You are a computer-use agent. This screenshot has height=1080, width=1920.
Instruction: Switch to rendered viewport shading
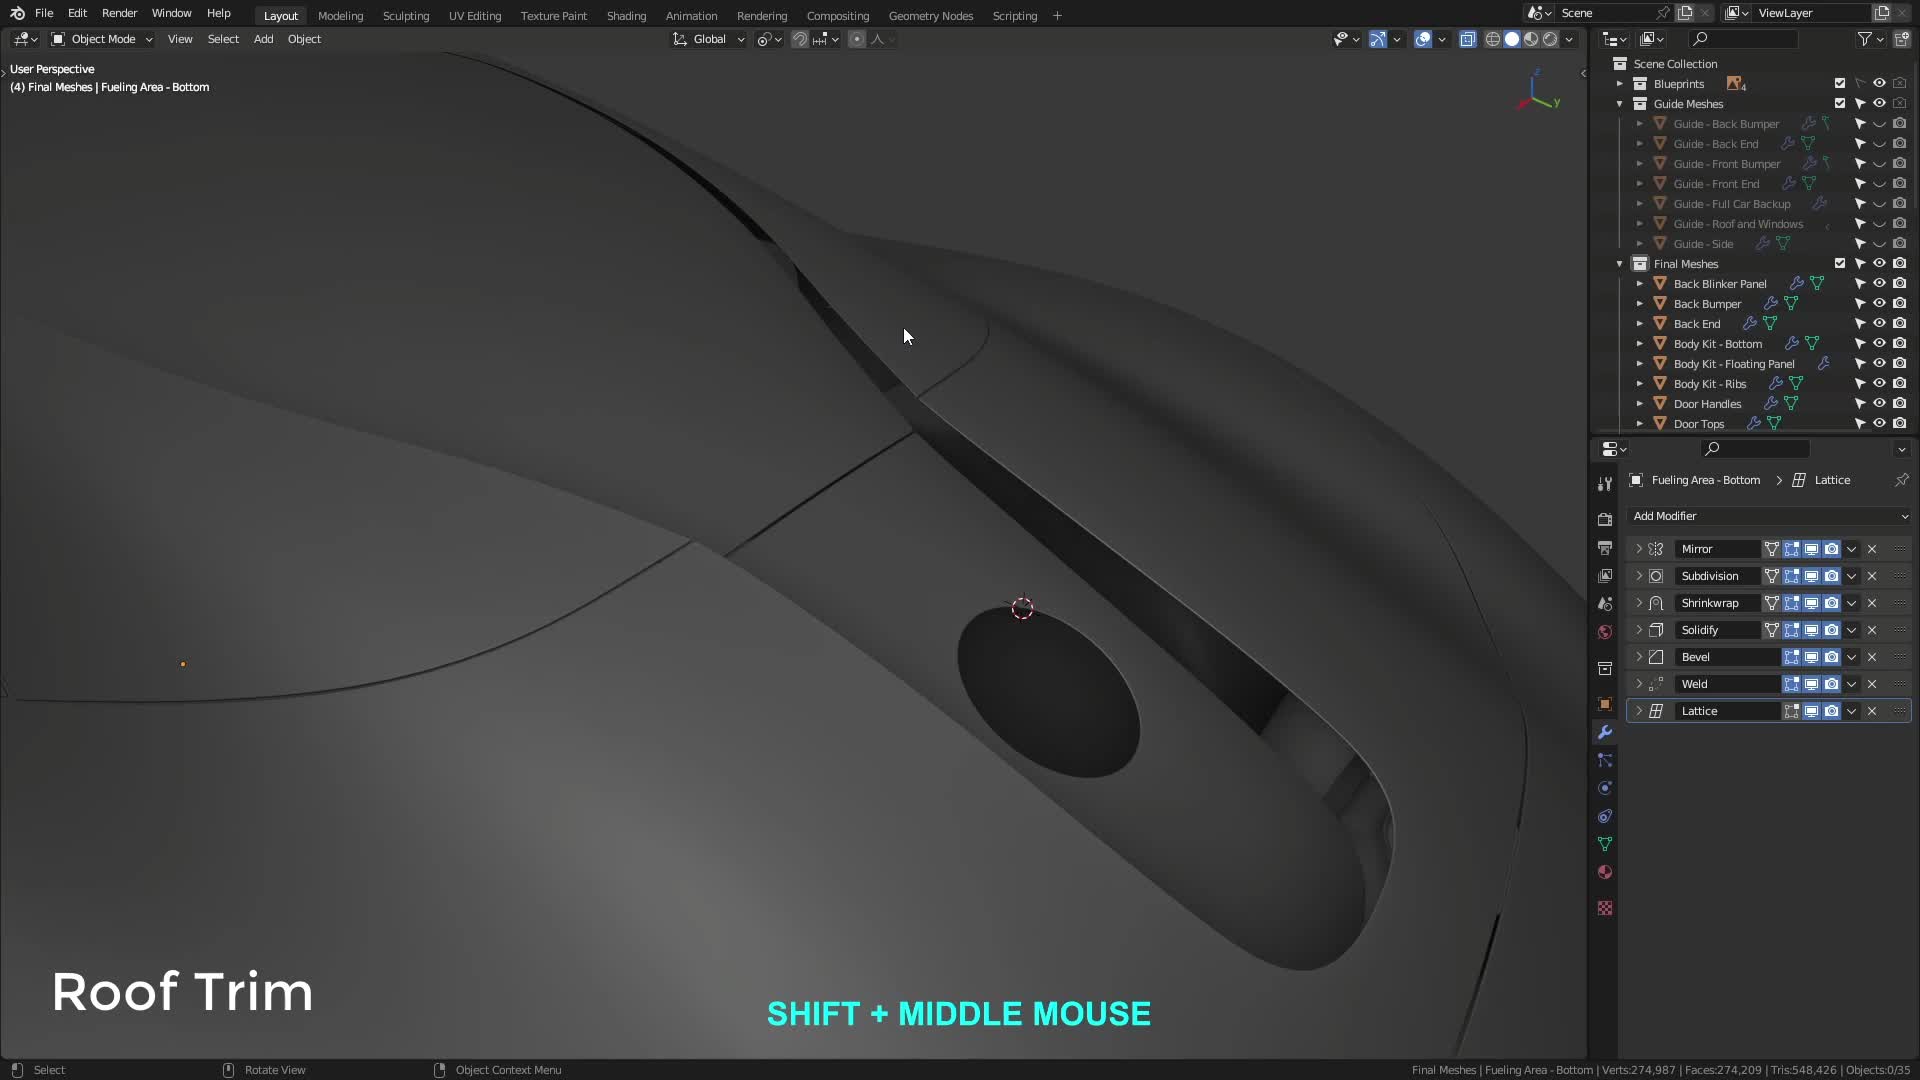coord(1550,39)
